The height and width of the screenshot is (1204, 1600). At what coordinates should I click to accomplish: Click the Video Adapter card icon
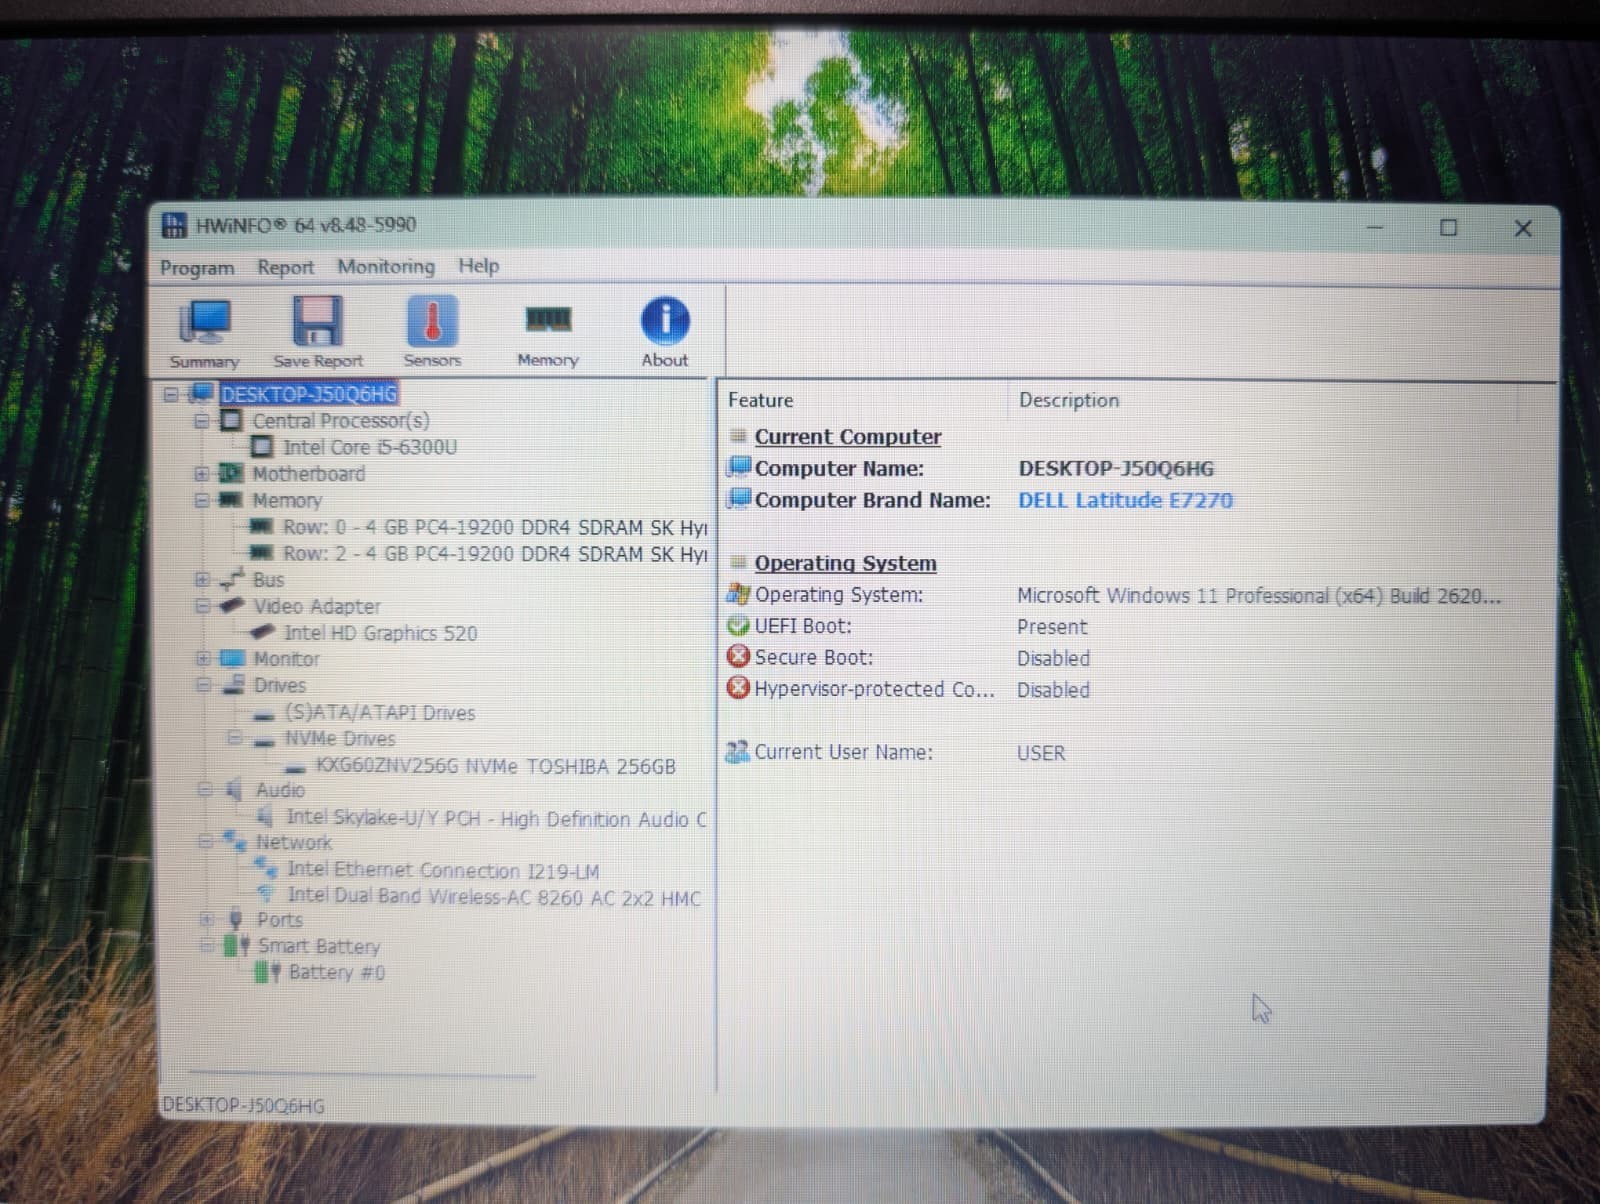click(232, 605)
